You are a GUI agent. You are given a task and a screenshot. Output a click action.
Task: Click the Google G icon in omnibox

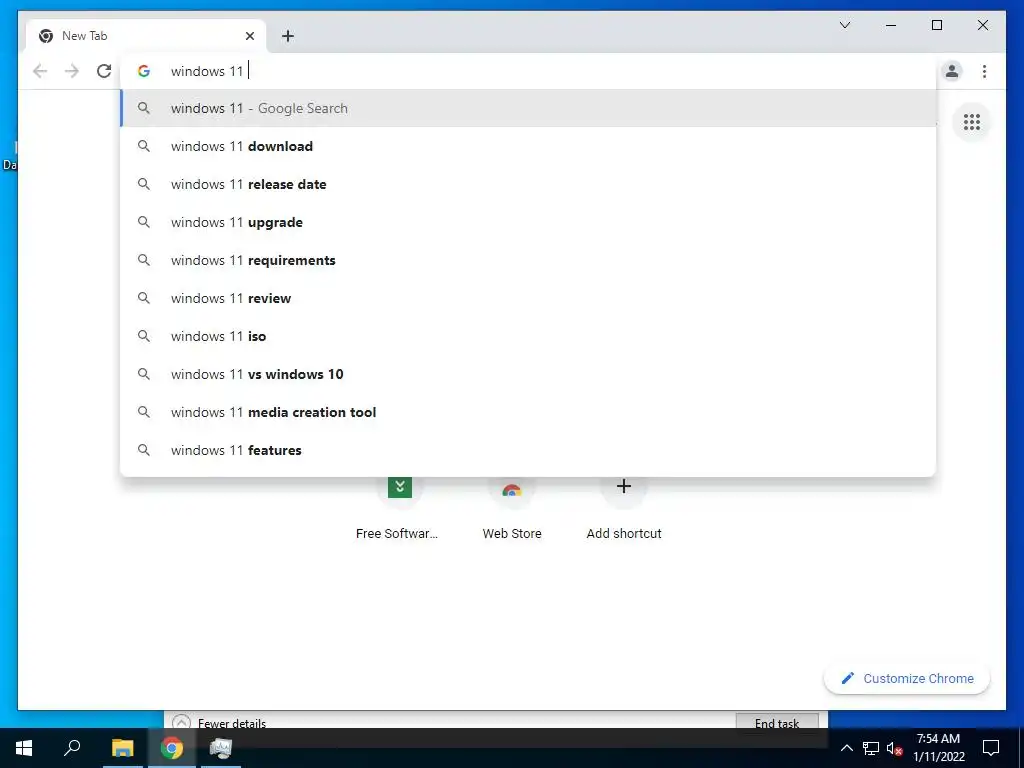point(144,71)
